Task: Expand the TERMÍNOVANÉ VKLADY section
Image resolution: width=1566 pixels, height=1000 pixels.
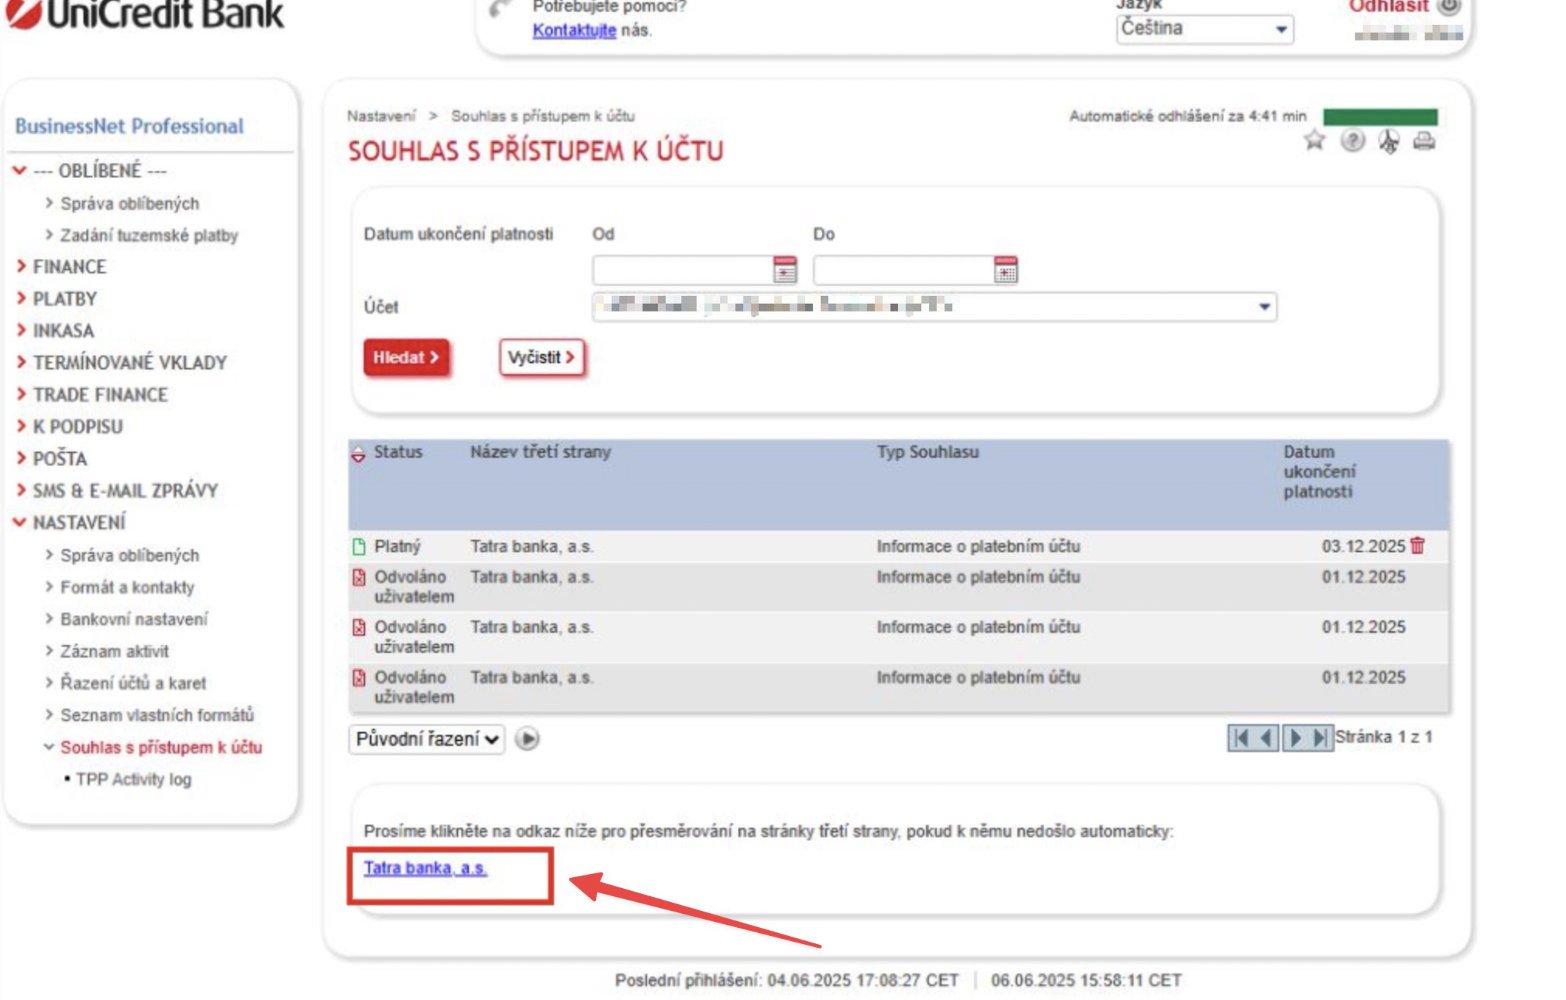Action: point(121,362)
